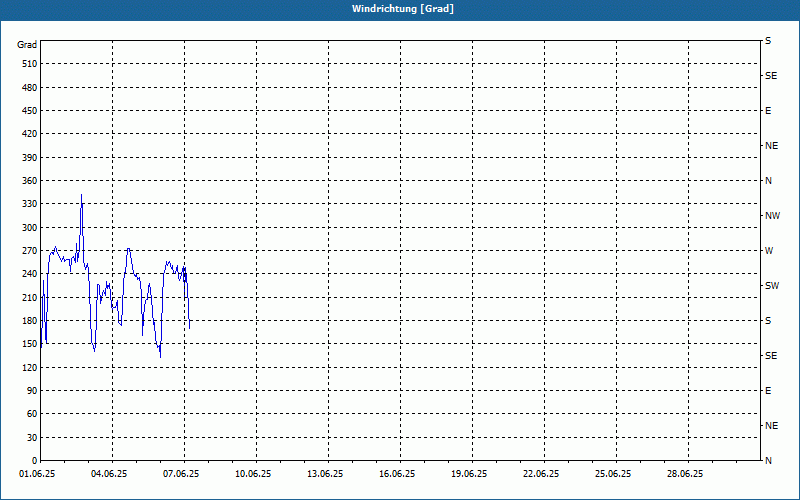Click the 300 degree axis label

[29, 228]
